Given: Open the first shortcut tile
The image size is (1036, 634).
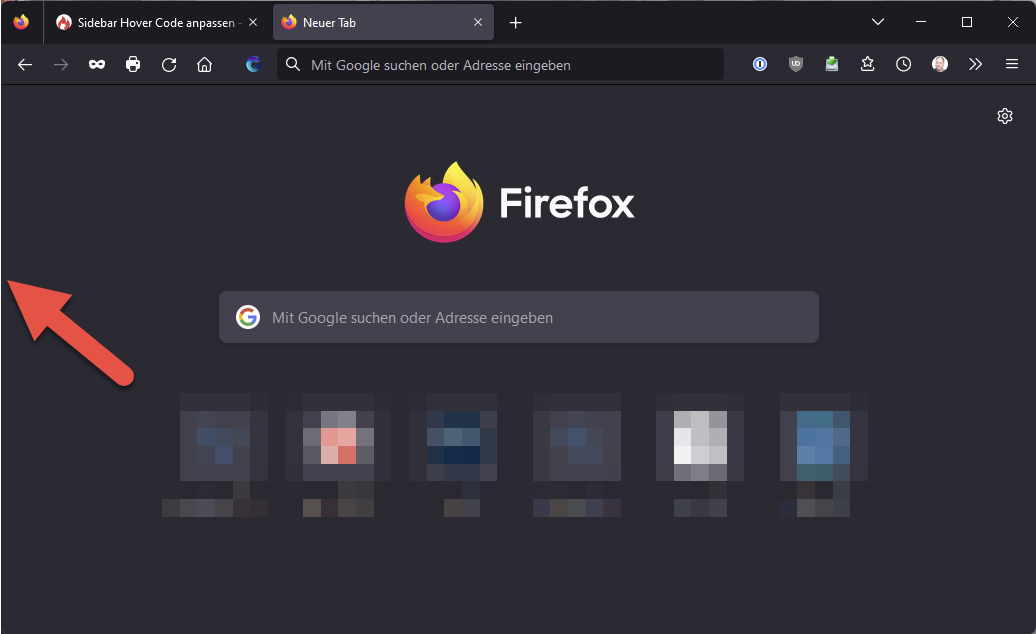Looking at the screenshot, I should pyautogui.click(x=215, y=454).
